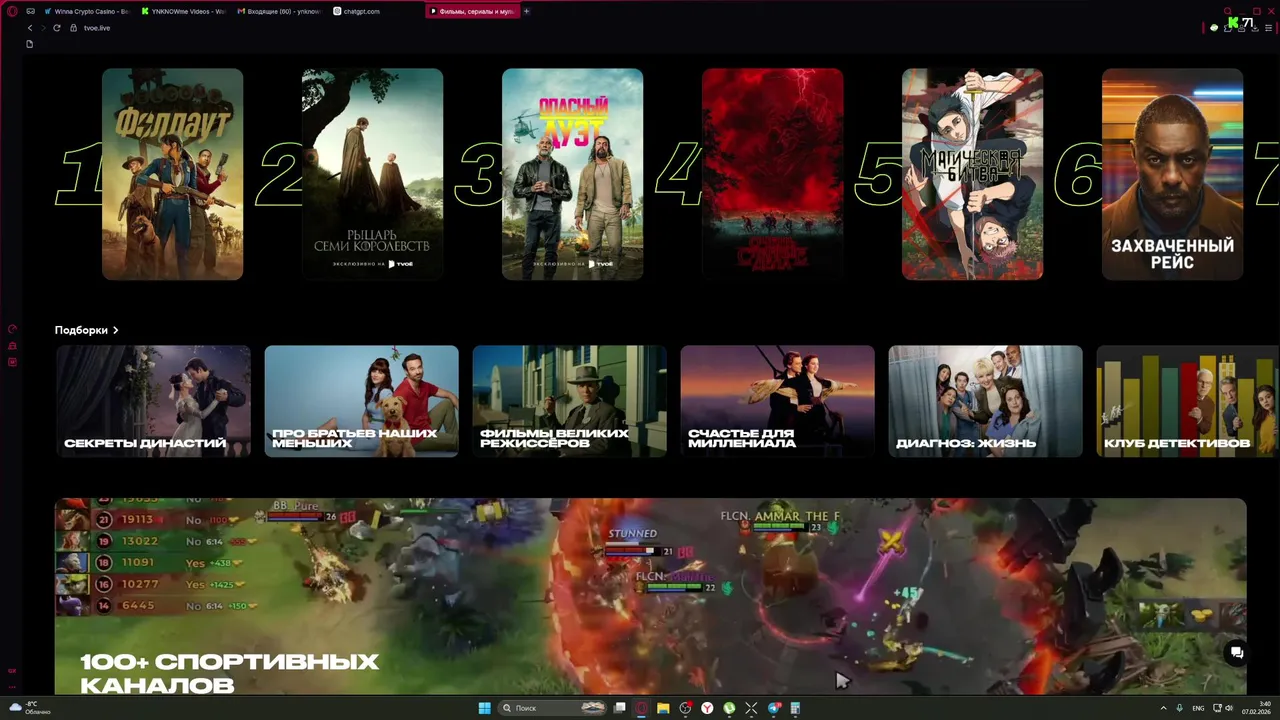The image size is (1280, 720).
Task: Open the Yandex browser taskbar icon
Action: coord(707,708)
